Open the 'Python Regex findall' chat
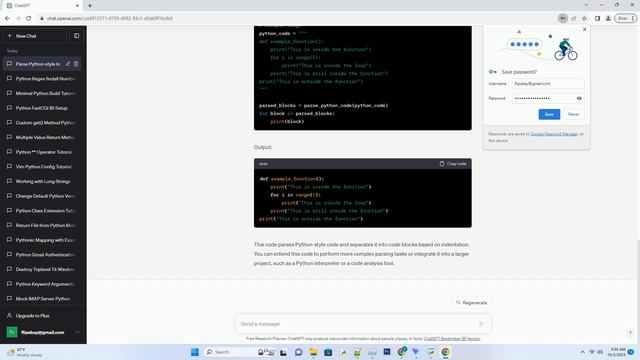 (x=42, y=79)
